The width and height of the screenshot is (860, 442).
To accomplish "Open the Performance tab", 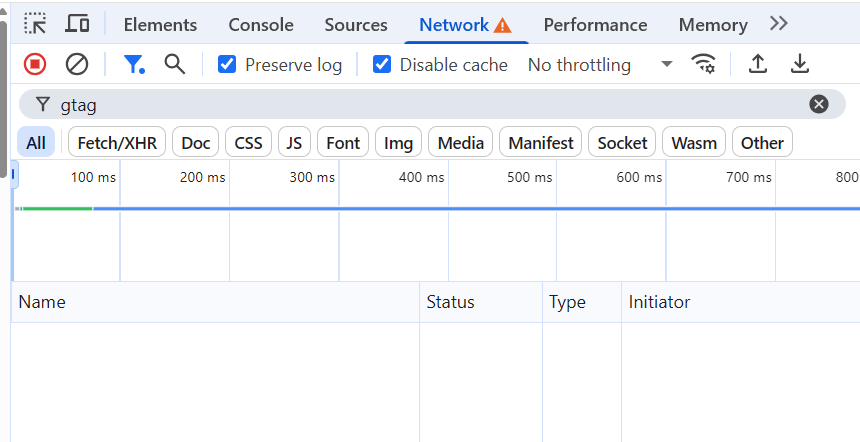I will (x=595, y=25).
